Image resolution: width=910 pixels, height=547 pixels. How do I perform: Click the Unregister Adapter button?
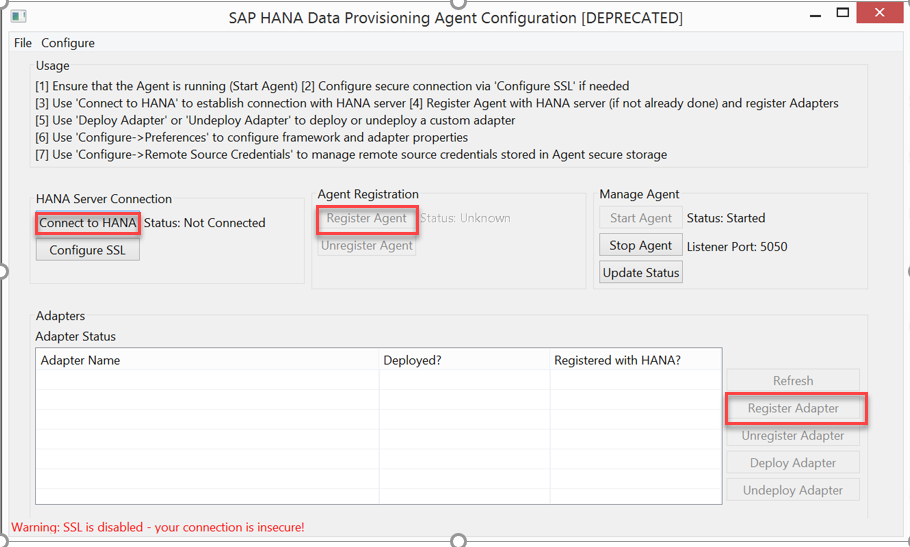click(793, 436)
